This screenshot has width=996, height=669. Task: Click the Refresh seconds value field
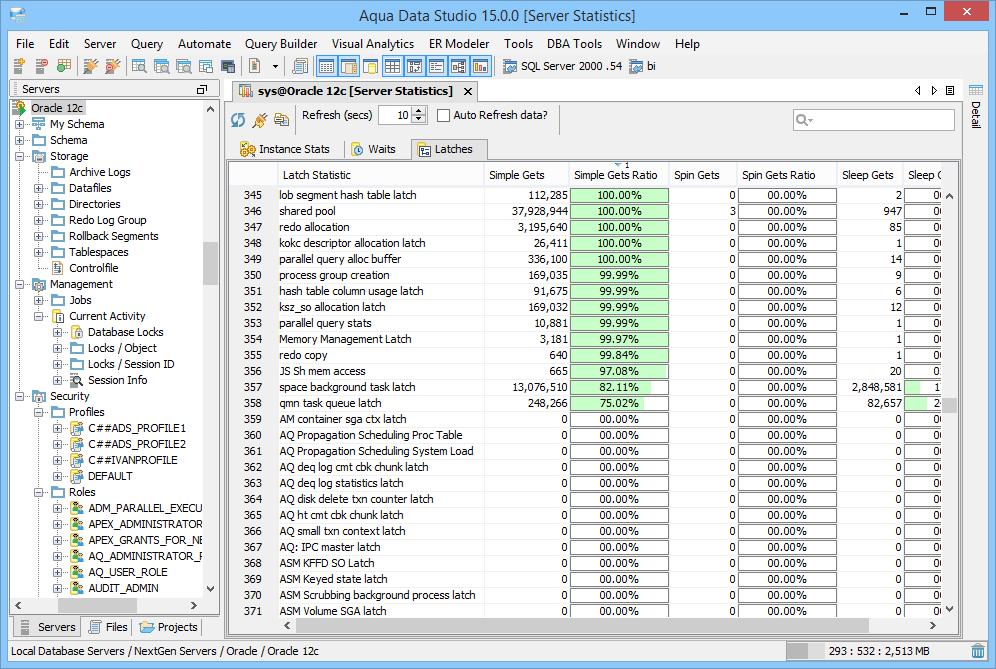[396, 115]
